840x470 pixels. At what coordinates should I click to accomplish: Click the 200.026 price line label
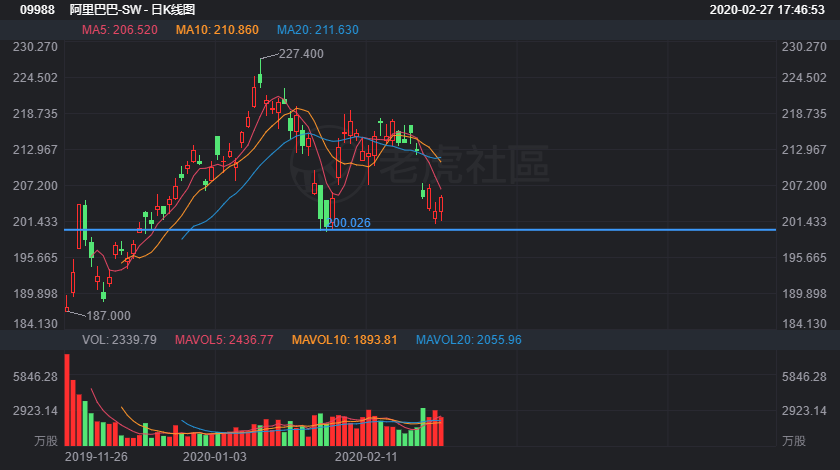[350, 222]
